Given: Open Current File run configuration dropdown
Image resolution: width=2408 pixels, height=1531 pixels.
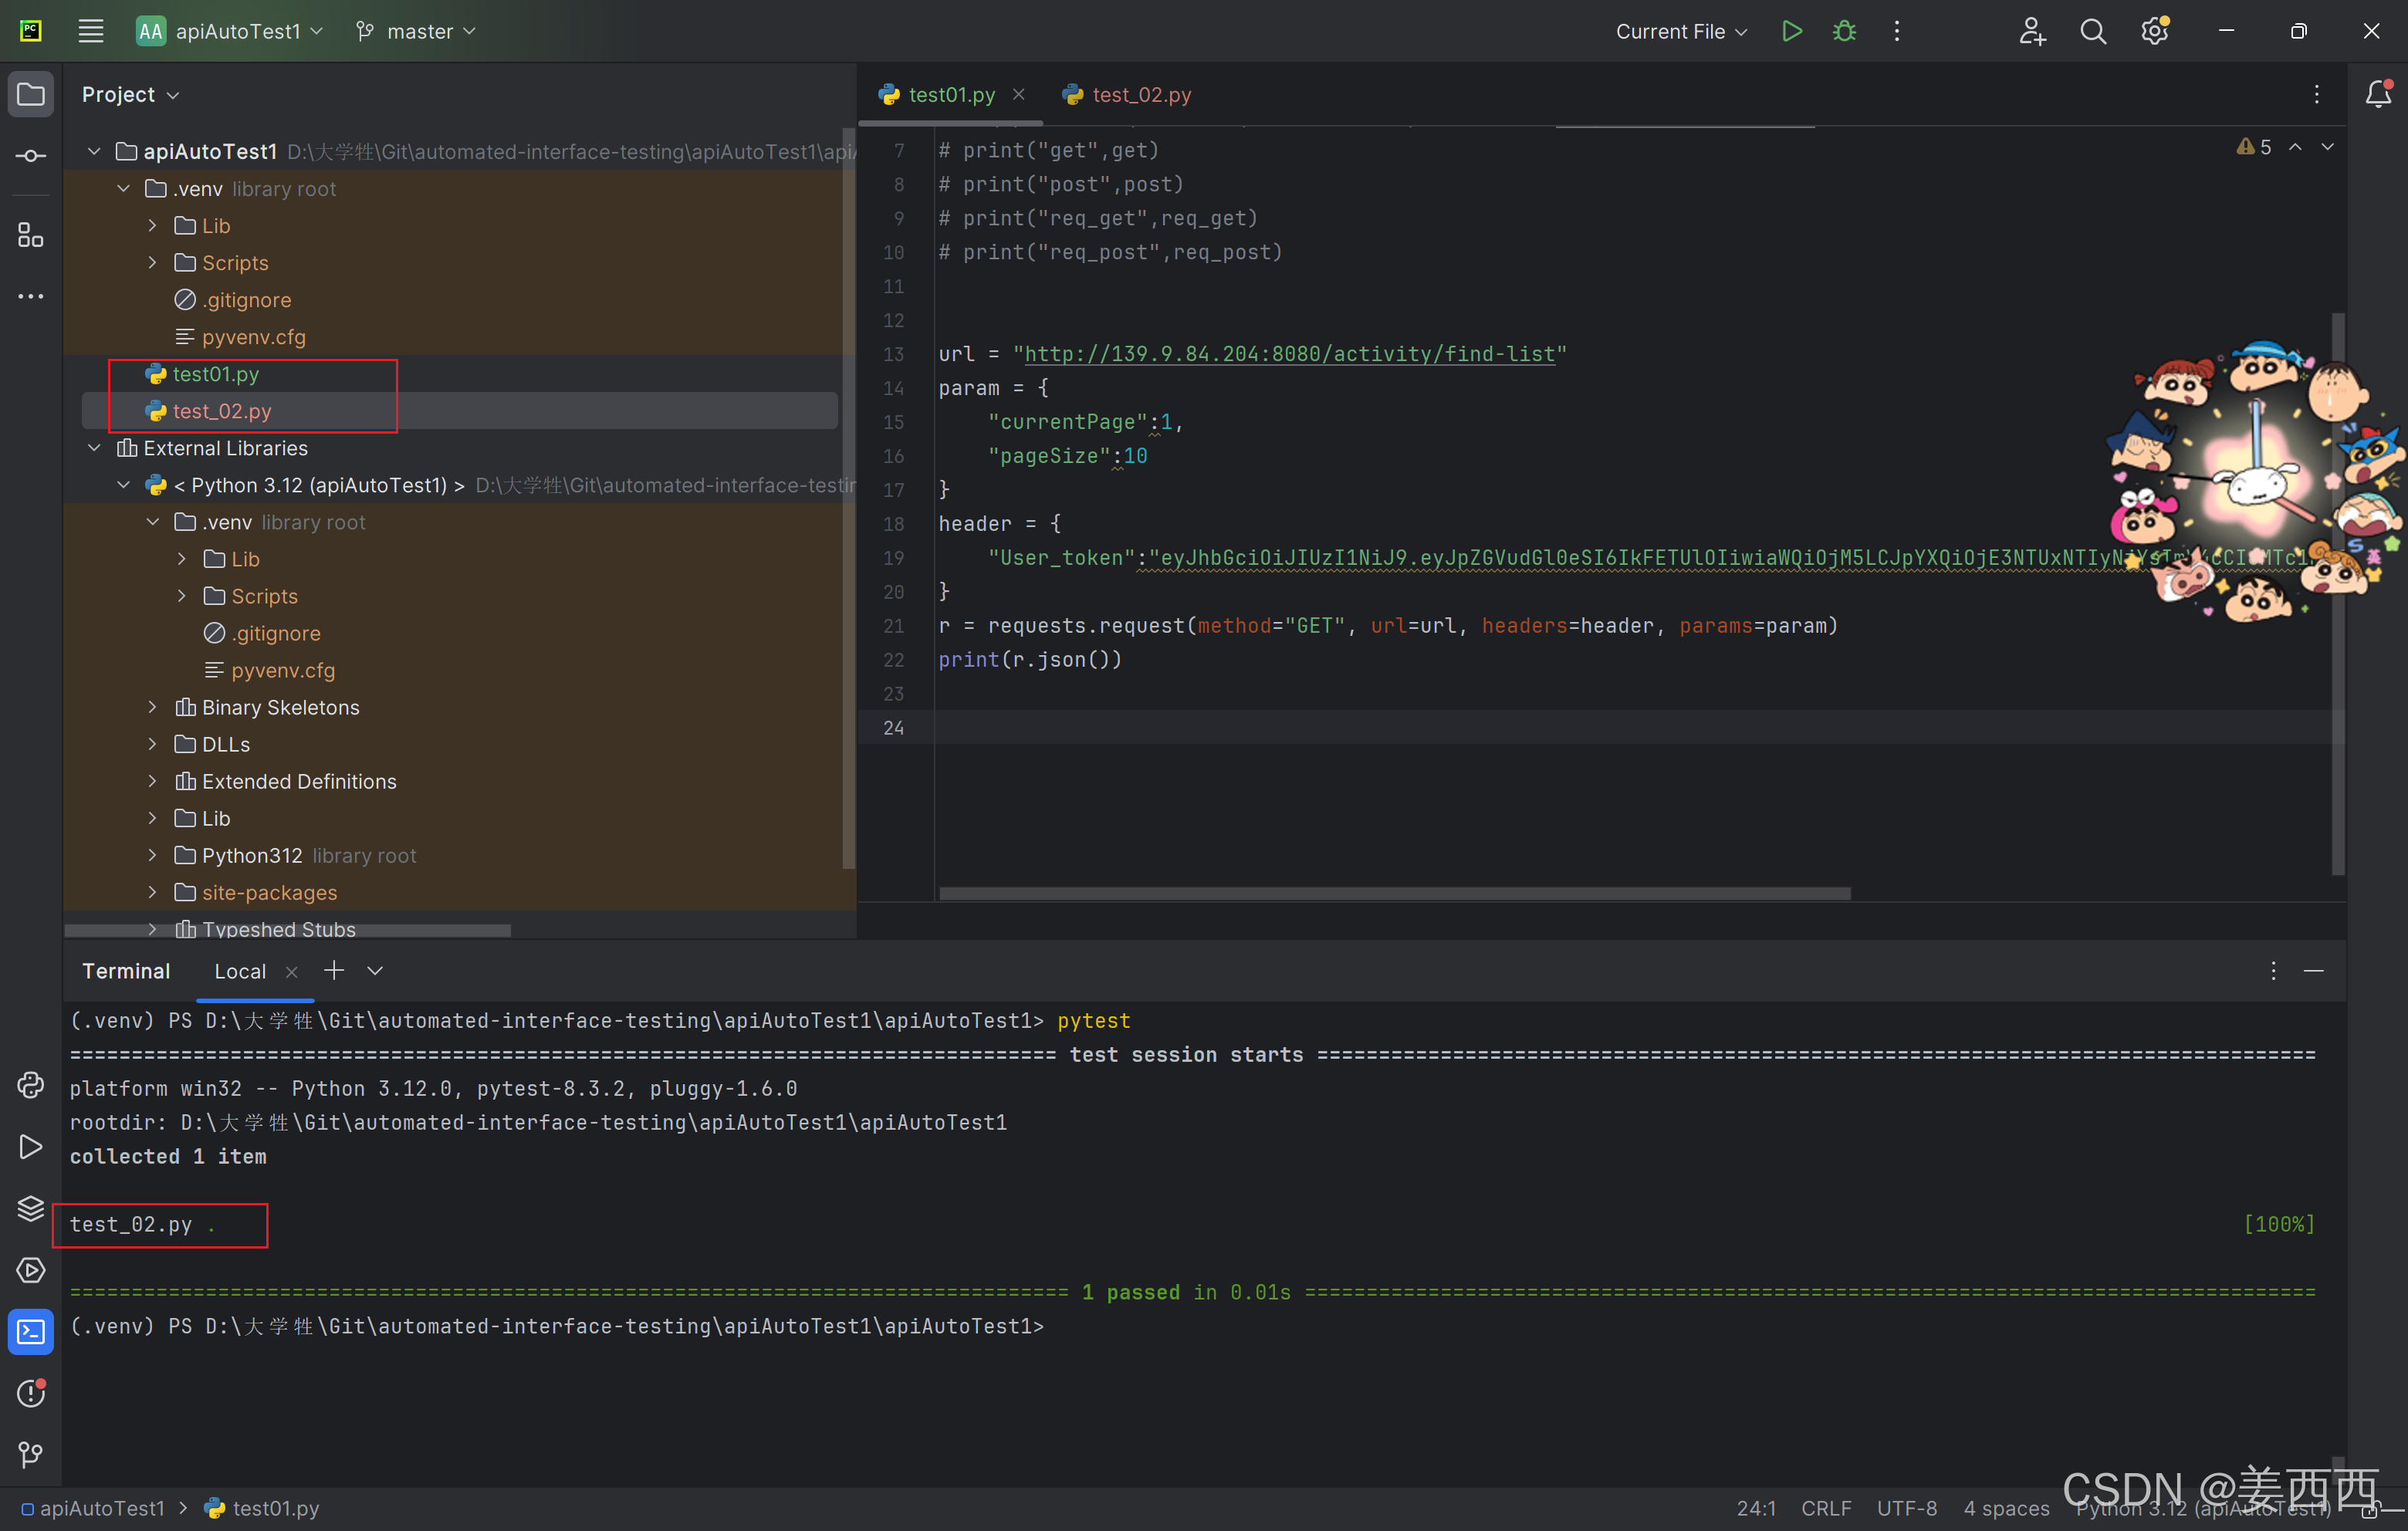Looking at the screenshot, I should click(1681, 31).
